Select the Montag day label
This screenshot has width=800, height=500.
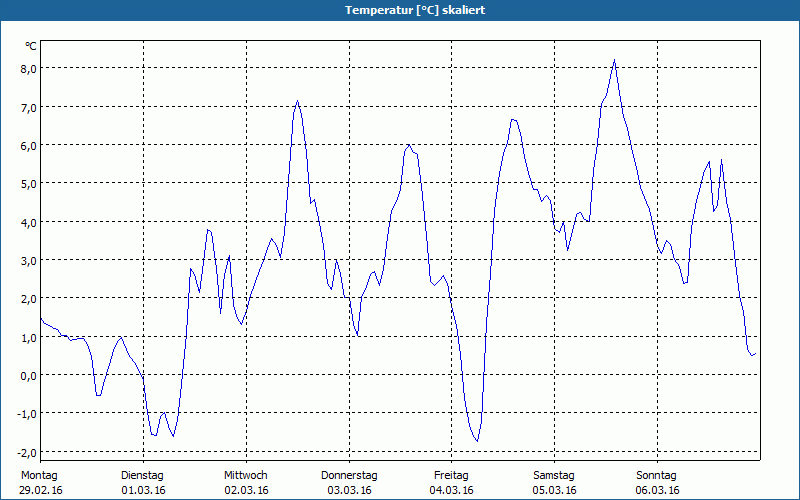39,476
